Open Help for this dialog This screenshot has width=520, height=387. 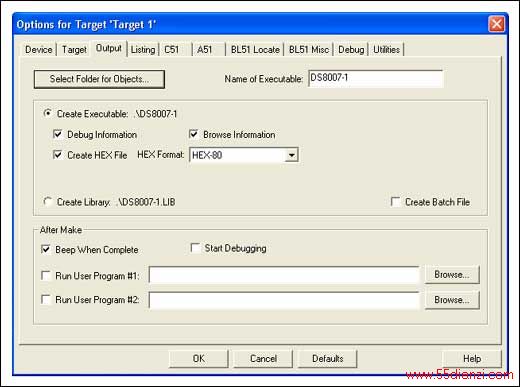coord(472,359)
